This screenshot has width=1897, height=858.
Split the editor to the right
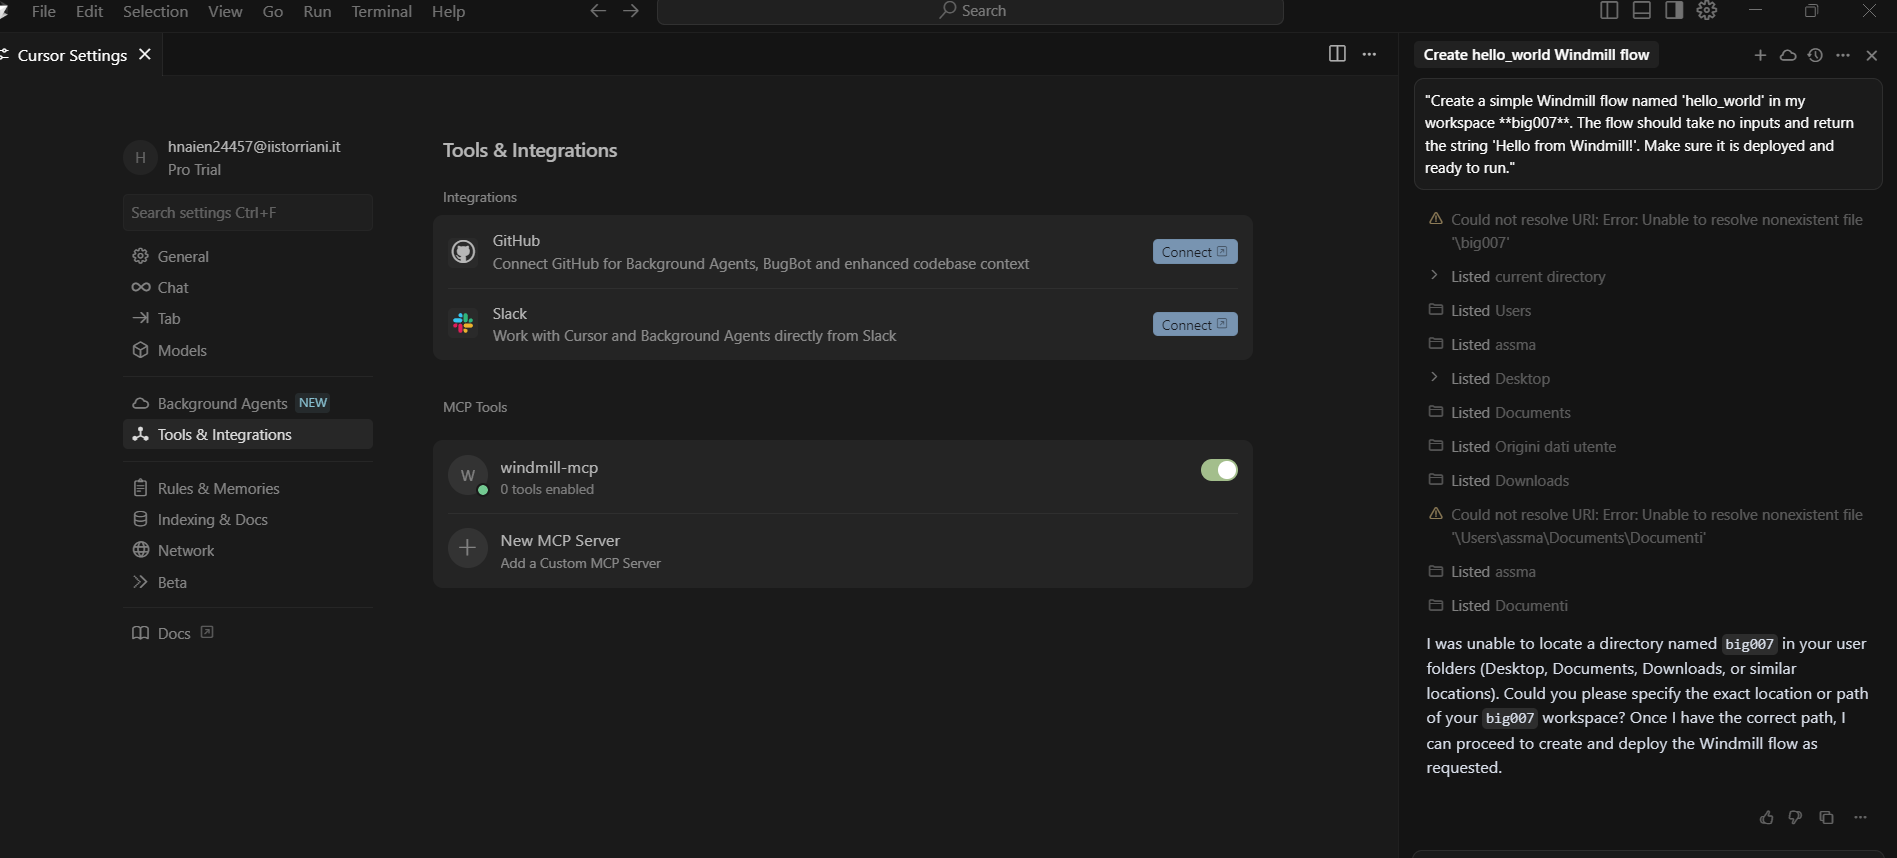coord(1337,54)
